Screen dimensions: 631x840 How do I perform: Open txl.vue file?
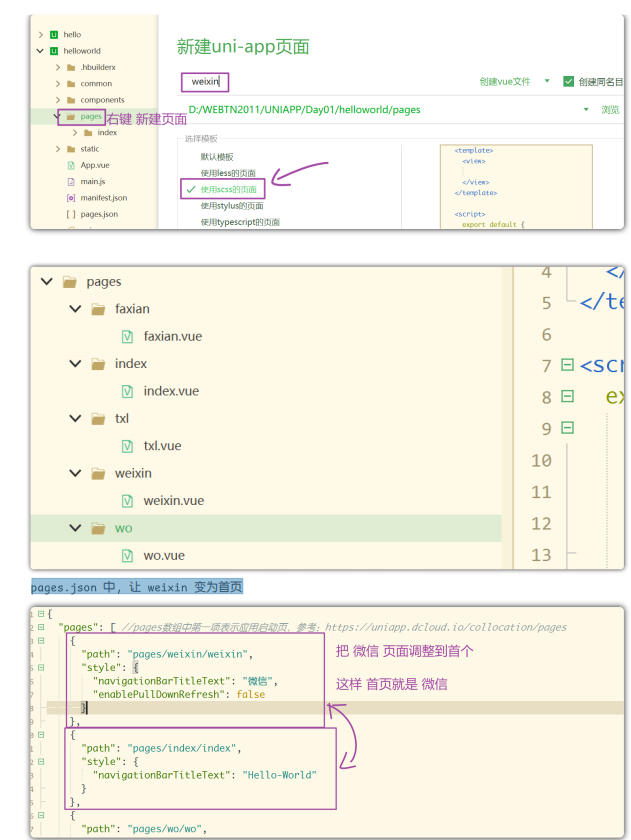click(x=162, y=446)
